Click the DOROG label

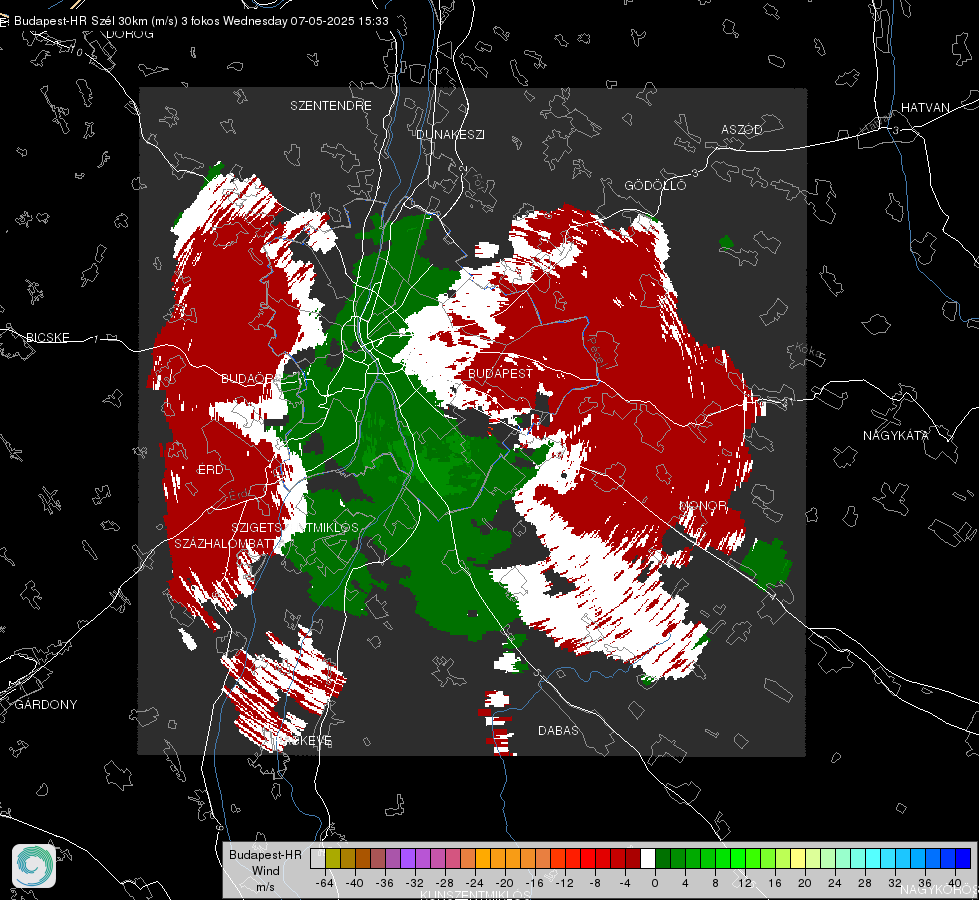pyautogui.click(x=130, y=34)
